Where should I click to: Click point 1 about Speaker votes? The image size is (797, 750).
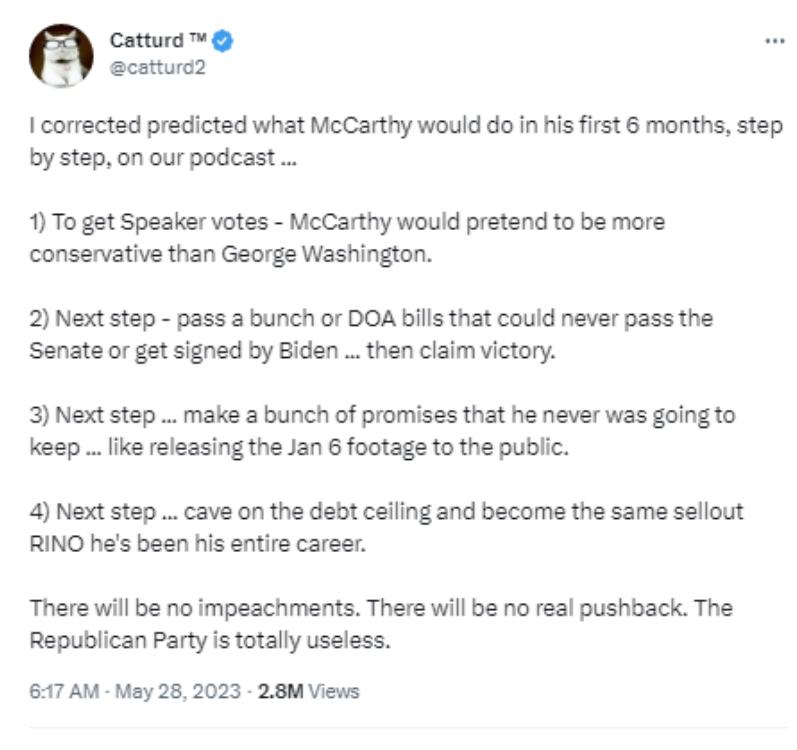(x=347, y=238)
